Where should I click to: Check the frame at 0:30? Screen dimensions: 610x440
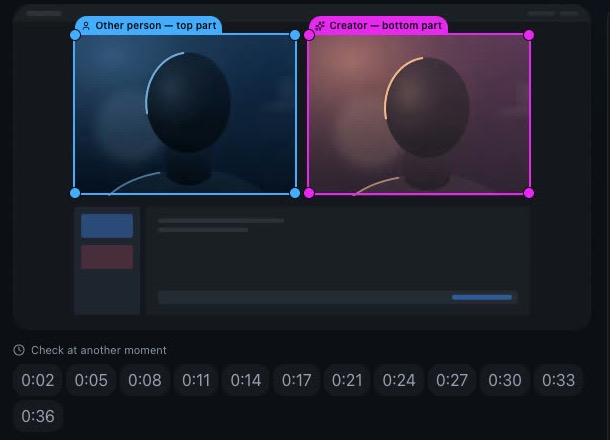[505, 380]
